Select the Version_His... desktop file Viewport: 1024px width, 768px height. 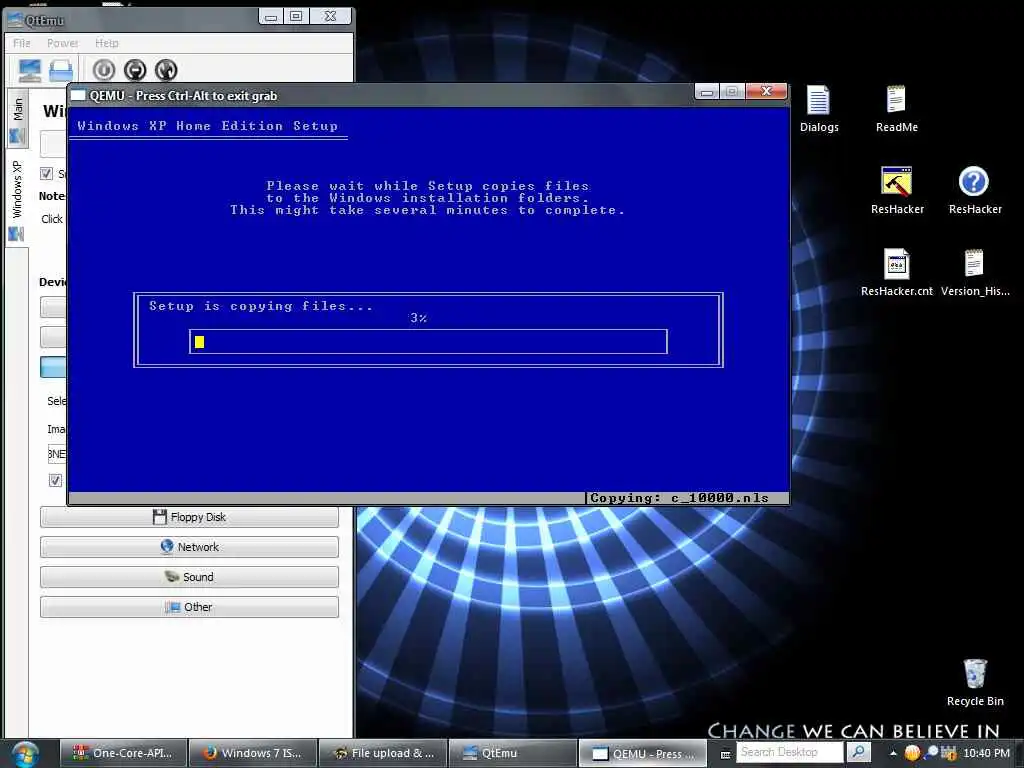974,273
